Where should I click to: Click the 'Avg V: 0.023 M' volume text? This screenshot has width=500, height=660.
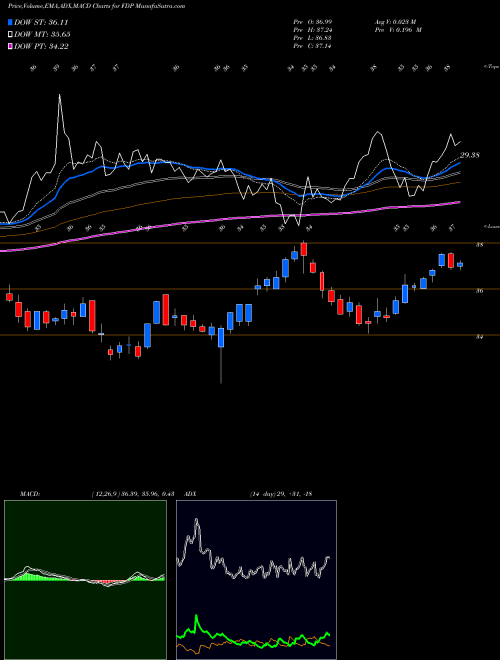395,22
